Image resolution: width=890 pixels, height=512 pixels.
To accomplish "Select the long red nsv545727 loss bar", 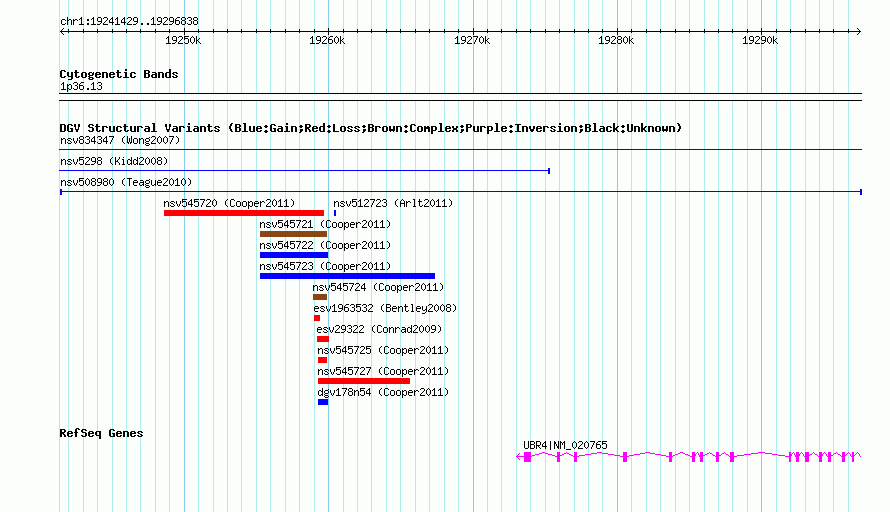I will [x=364, y=381].
